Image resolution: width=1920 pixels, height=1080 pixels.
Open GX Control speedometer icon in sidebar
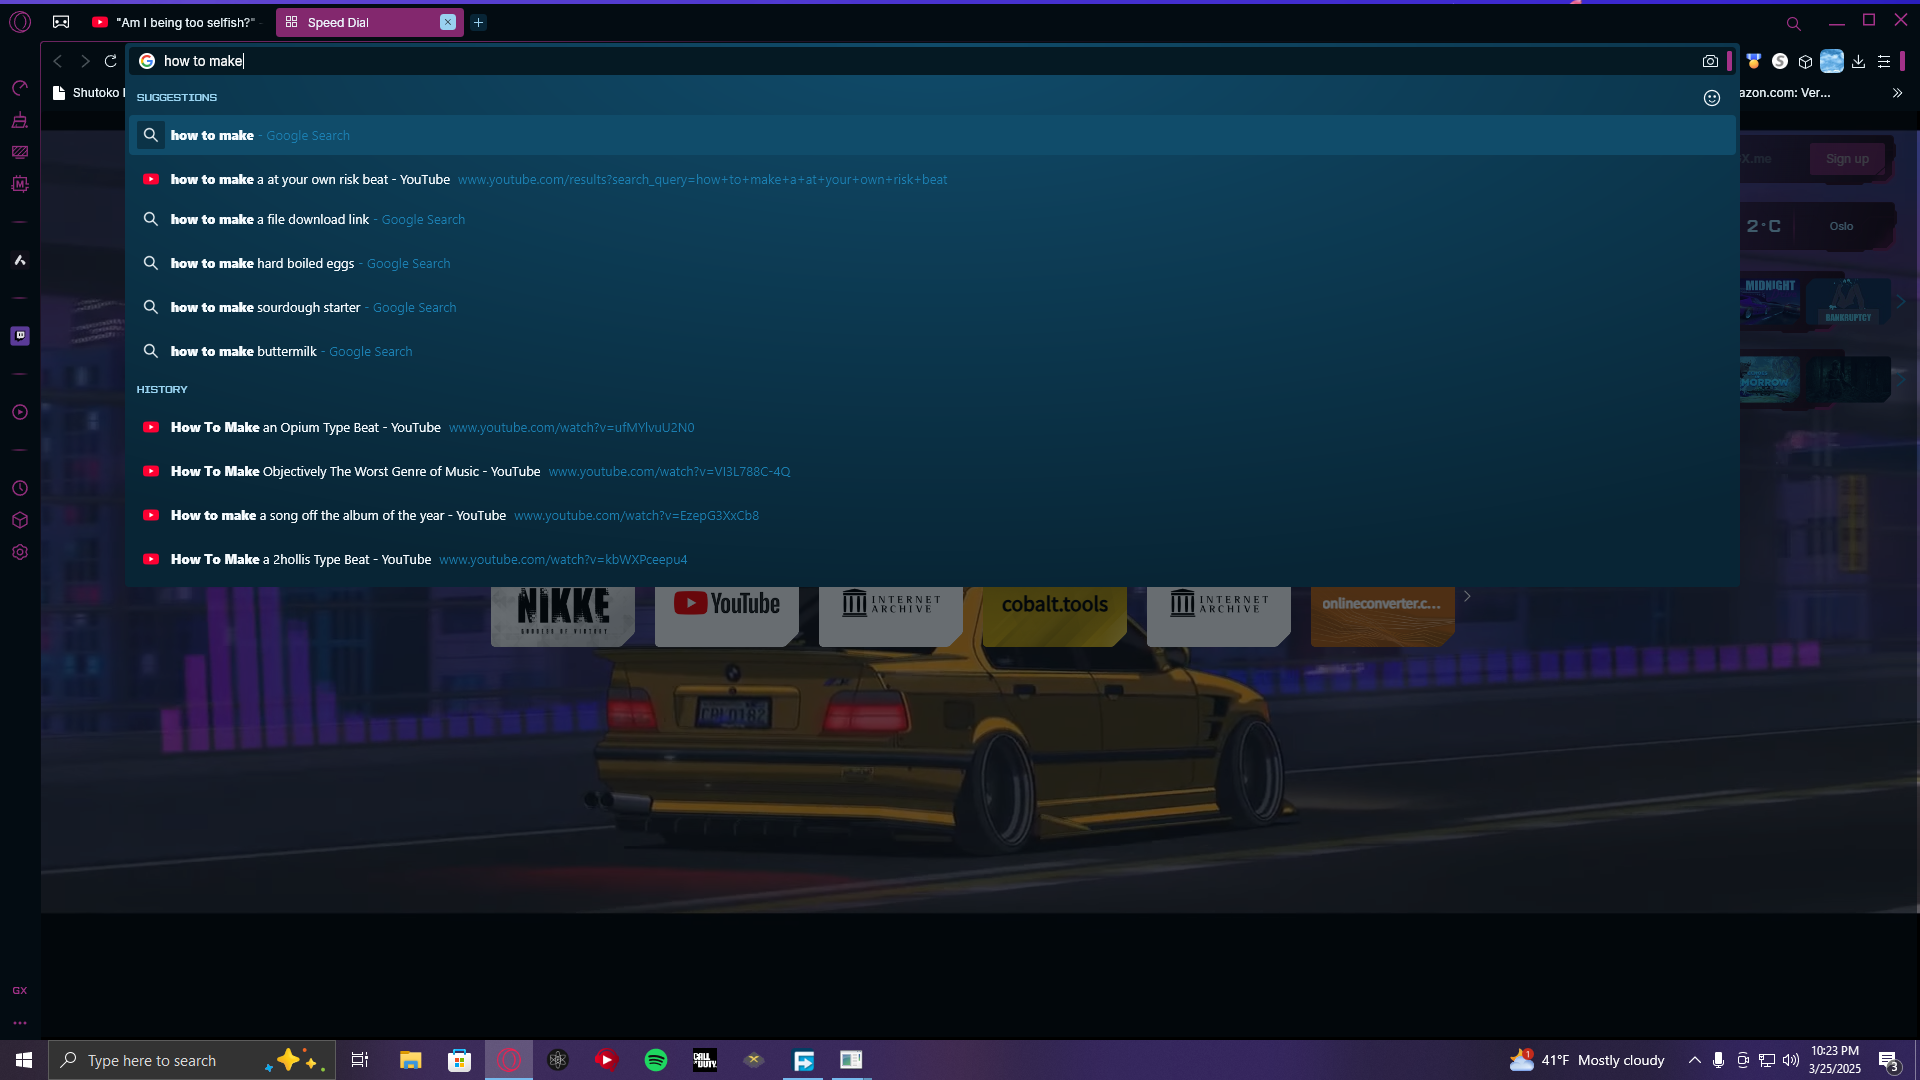[20, 88]
